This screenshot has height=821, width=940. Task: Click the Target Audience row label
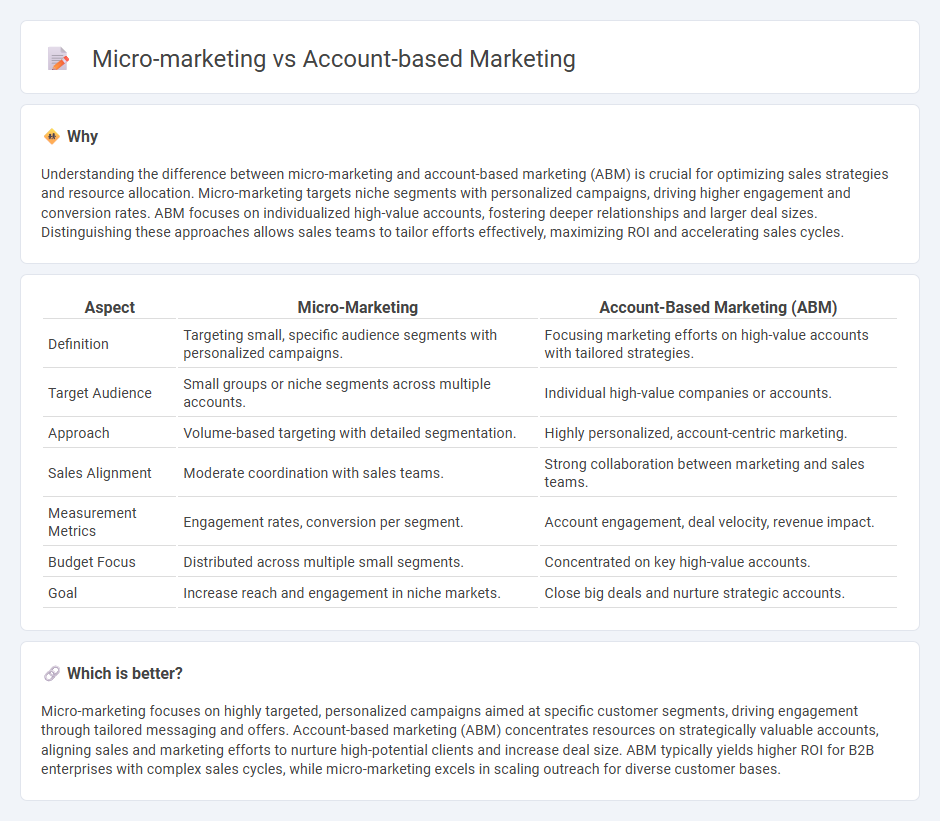[100, 393]
